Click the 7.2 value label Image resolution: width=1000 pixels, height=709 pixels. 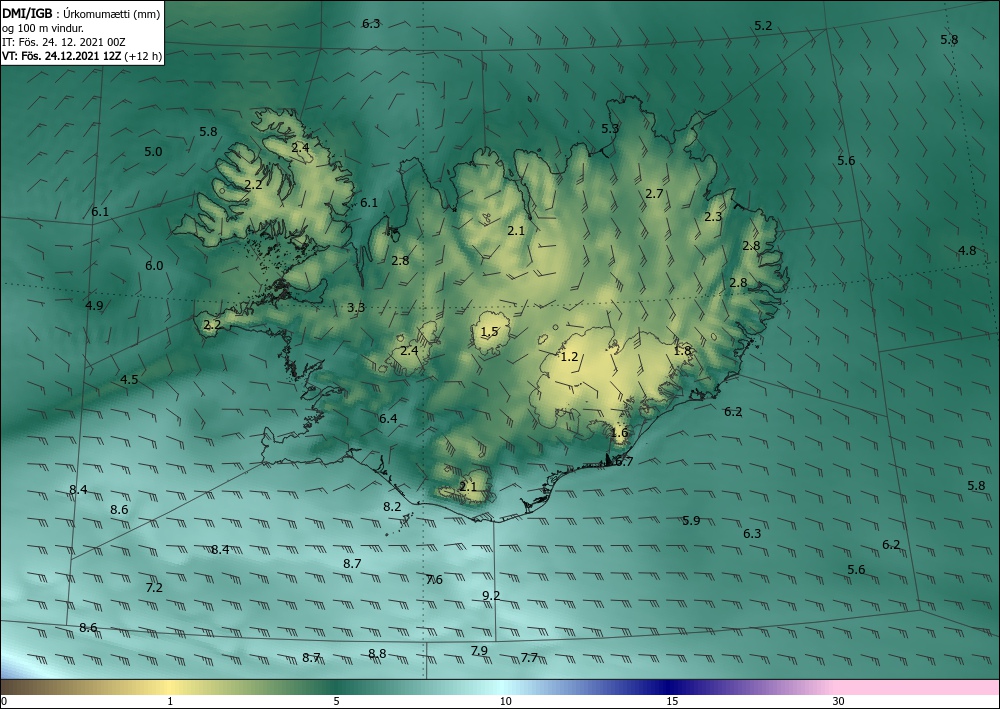pos(154,588)
